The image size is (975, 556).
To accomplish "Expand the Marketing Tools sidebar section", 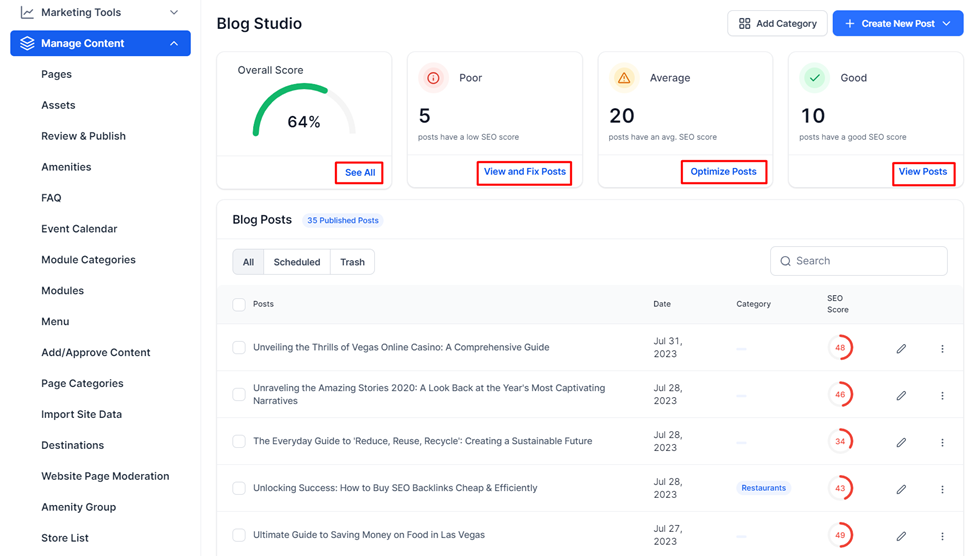I will (100, 12).
